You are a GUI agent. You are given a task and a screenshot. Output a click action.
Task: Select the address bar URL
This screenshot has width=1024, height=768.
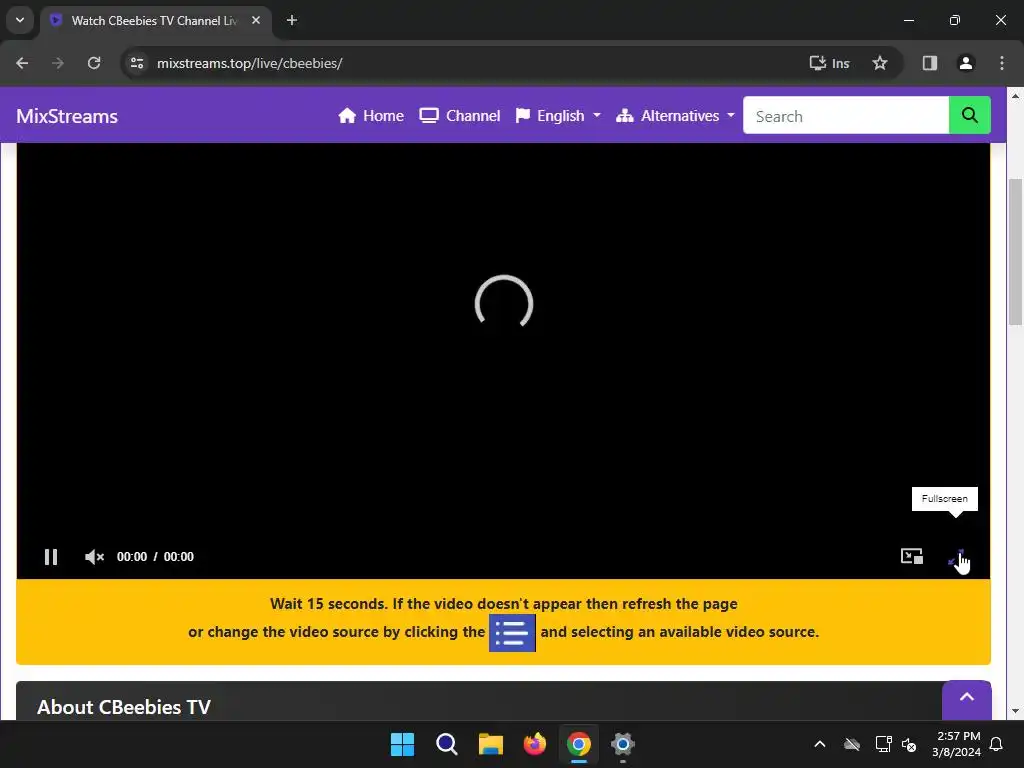tap(249, 63)
